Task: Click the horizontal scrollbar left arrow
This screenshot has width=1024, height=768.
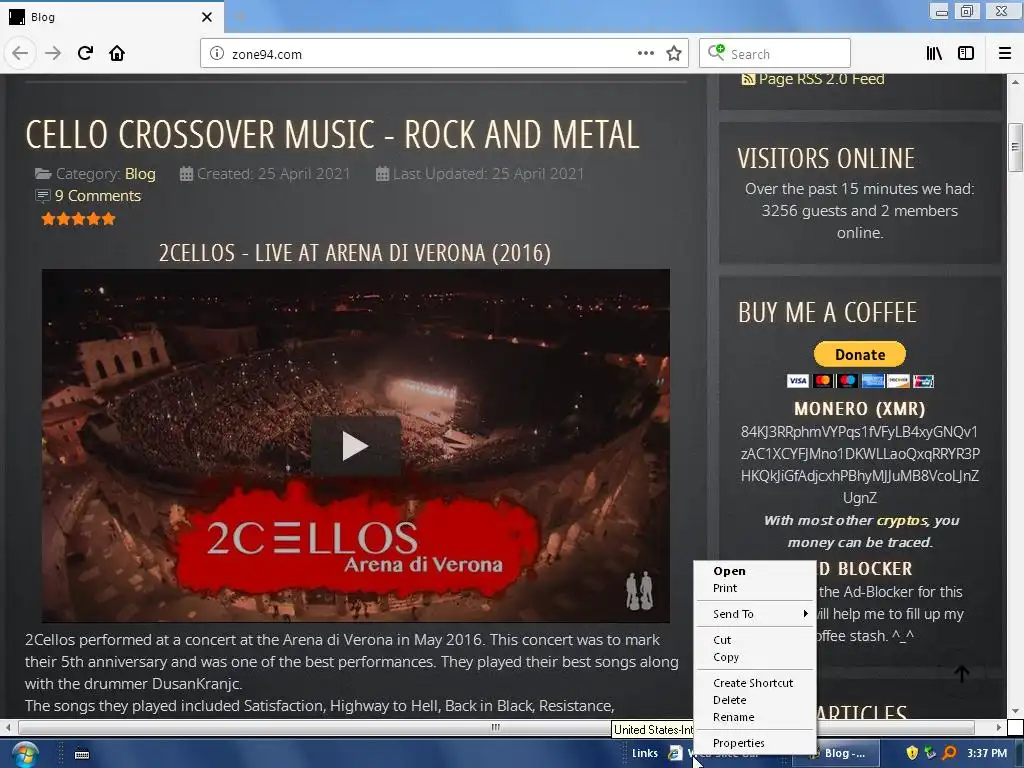Action: pyautogui.click(x=8, y=727)
